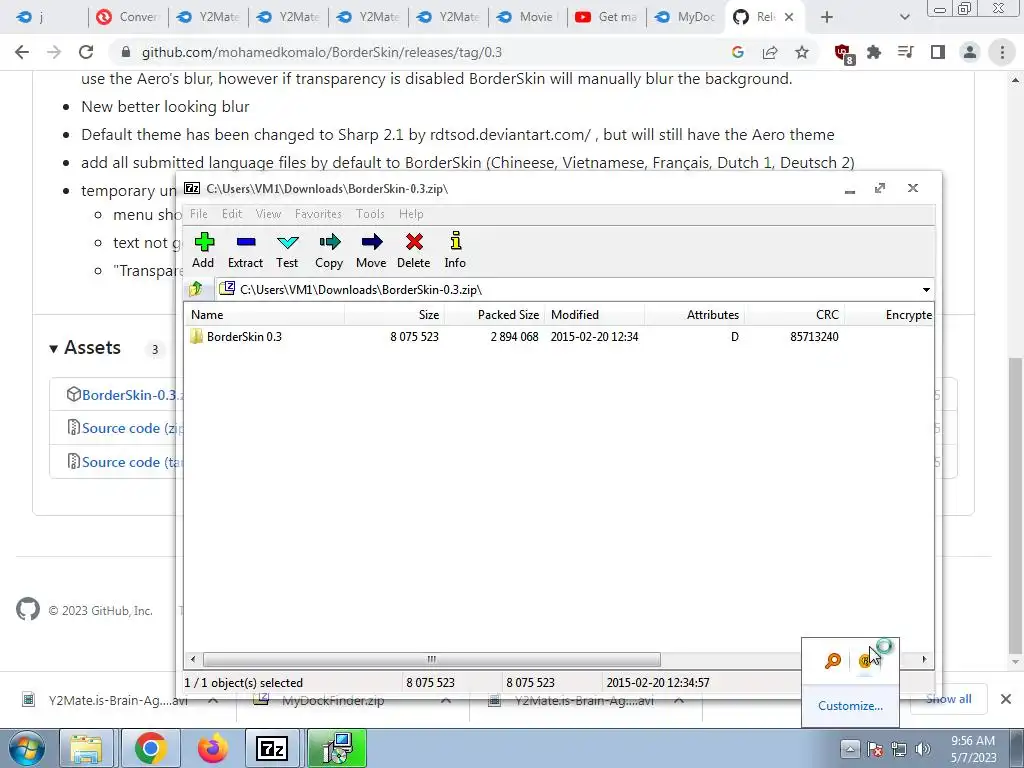Open archive Info from toolbar
Image resolution: width=1024 pixels, height=768 pixels.
coord(455,250)
